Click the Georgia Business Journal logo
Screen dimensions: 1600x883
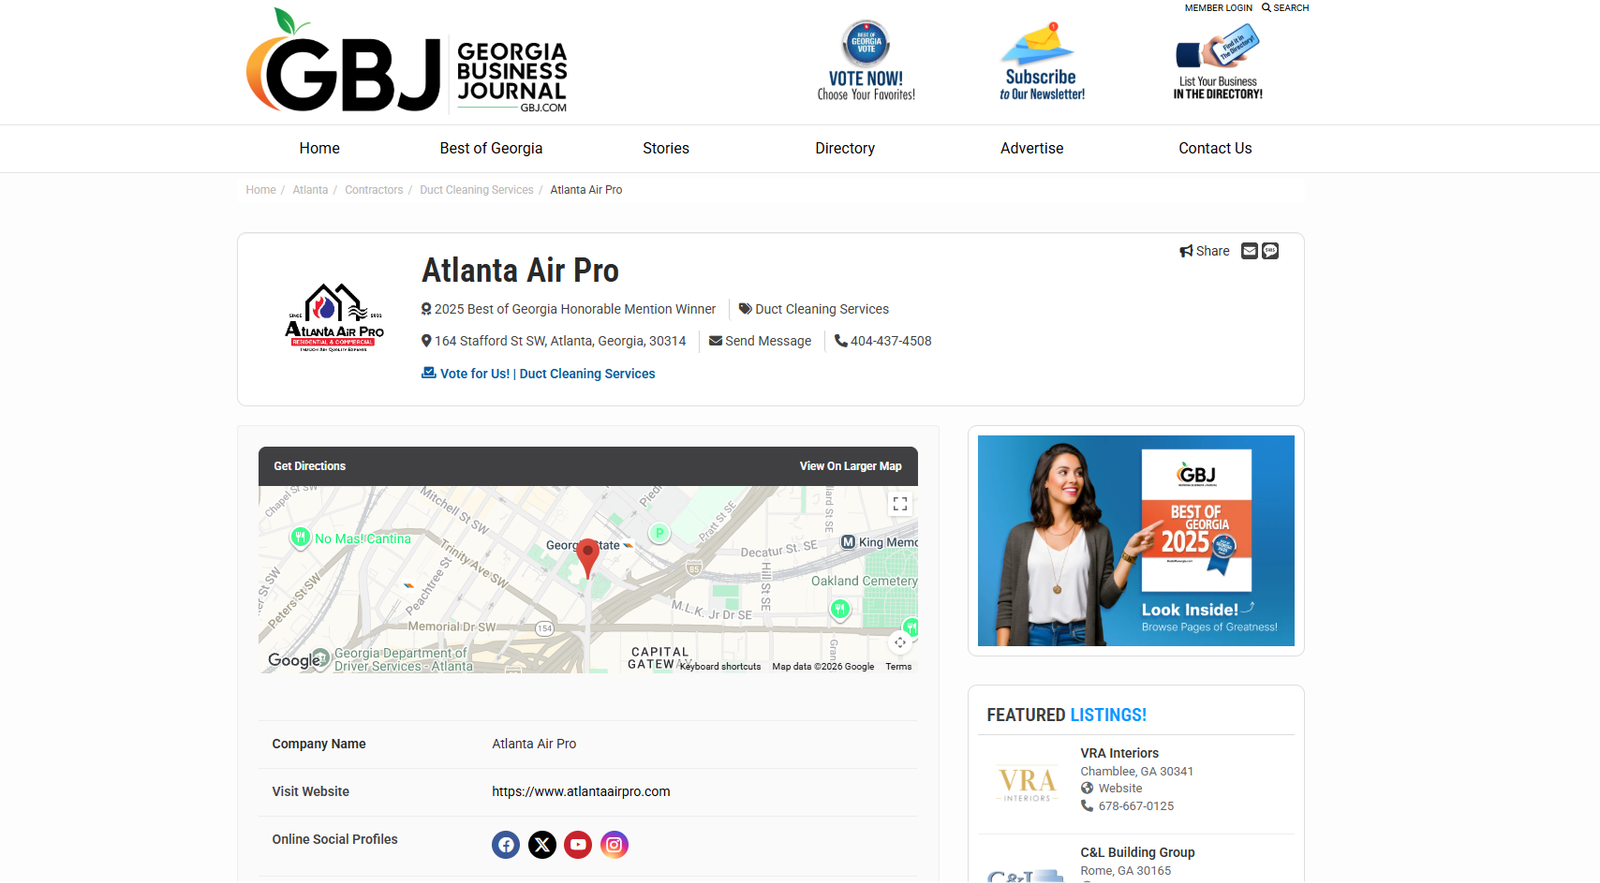(x=407, y=62)
